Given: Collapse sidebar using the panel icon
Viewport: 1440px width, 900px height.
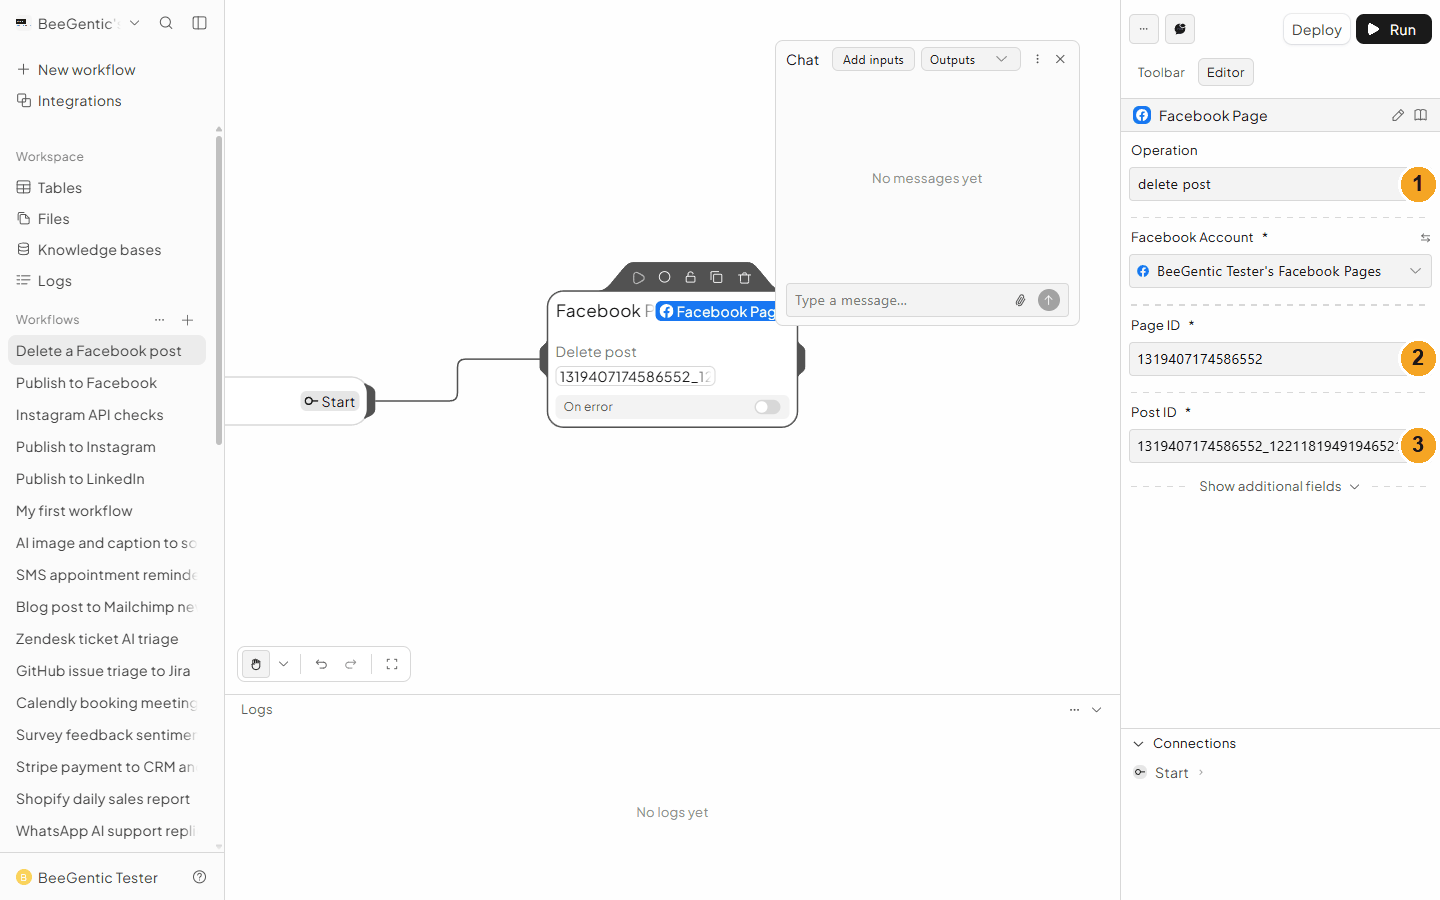Looking at the screenshot, I should click(x=200, y=23).
